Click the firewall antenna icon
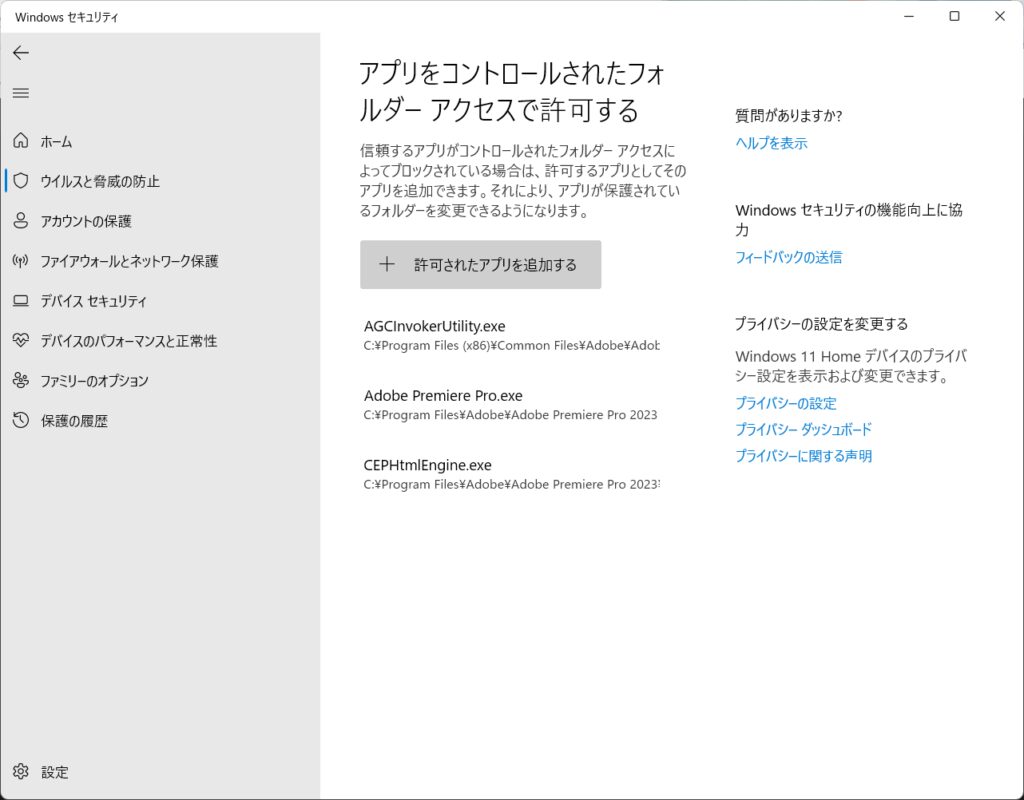1024x800 pixels. tap(21, 261)
